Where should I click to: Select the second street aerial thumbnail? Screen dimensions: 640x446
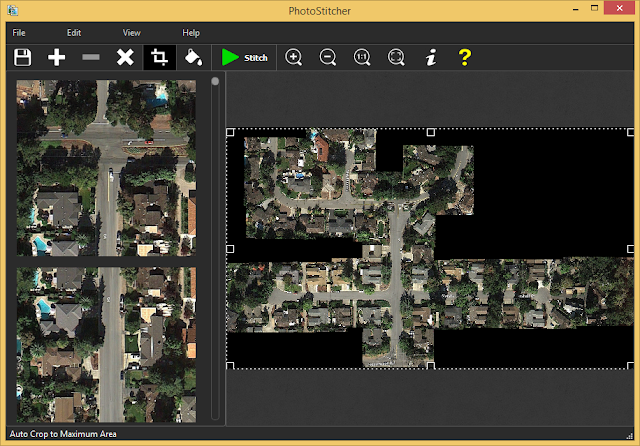click(x=106, y=345)
